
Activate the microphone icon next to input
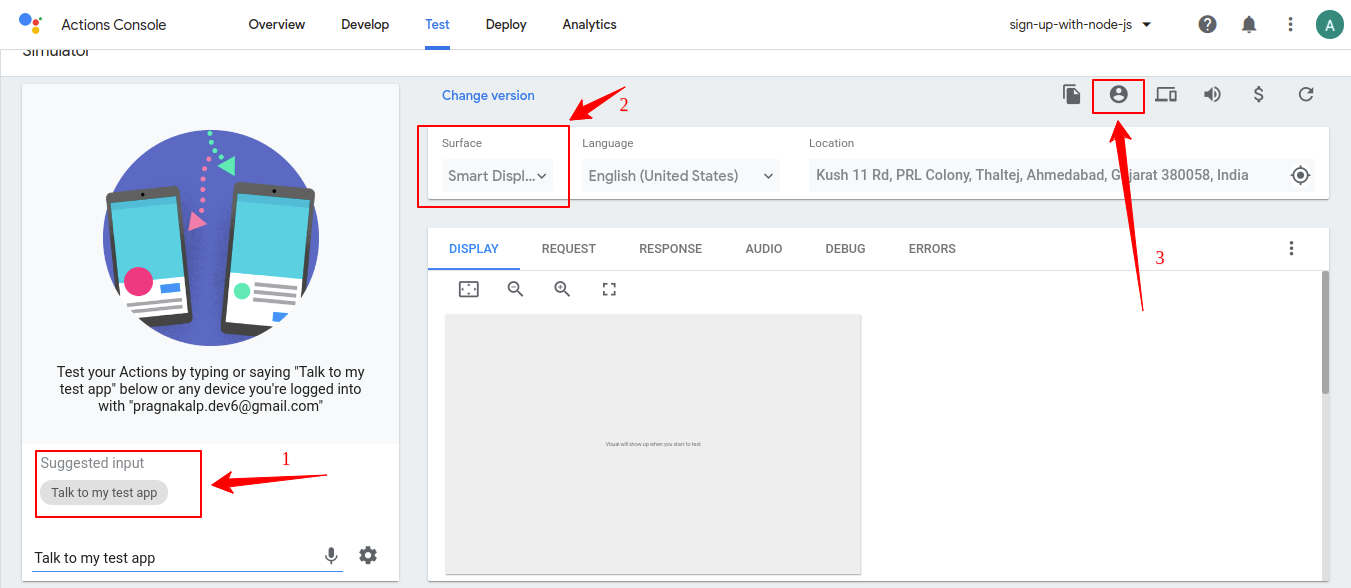331,555
